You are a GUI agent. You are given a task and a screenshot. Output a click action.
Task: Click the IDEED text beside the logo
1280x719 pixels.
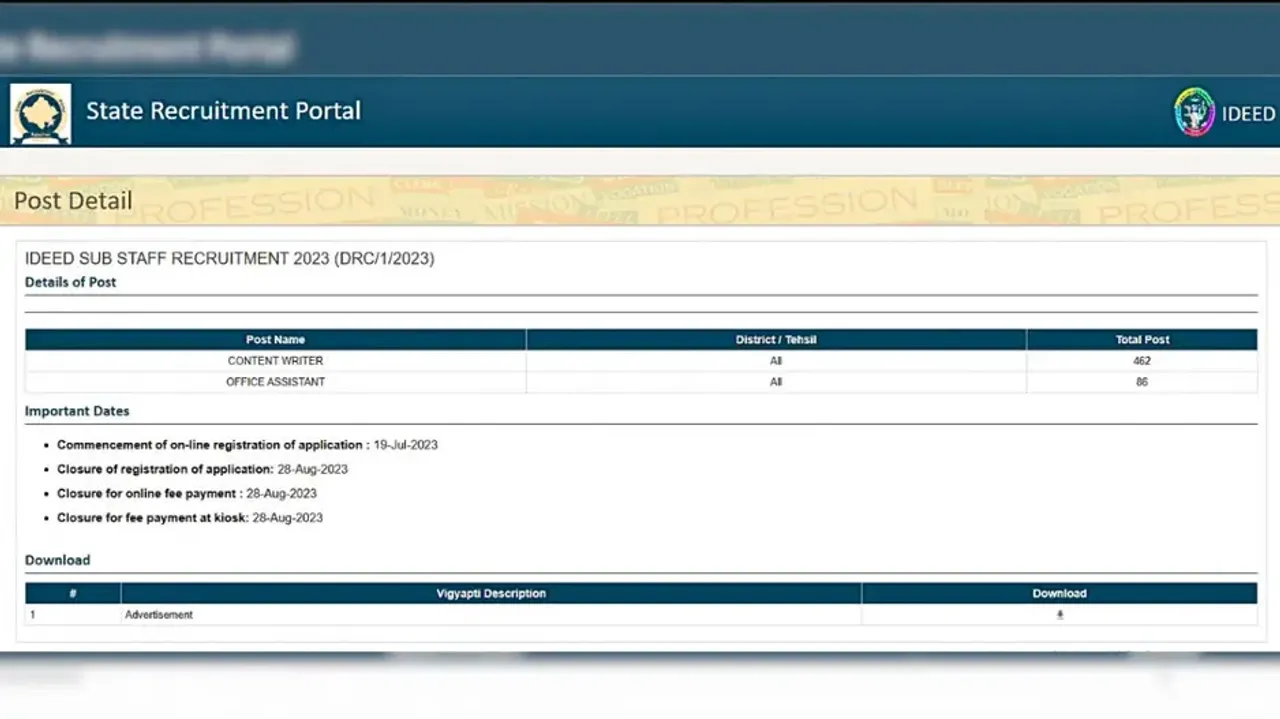[x=1248, y=114]
